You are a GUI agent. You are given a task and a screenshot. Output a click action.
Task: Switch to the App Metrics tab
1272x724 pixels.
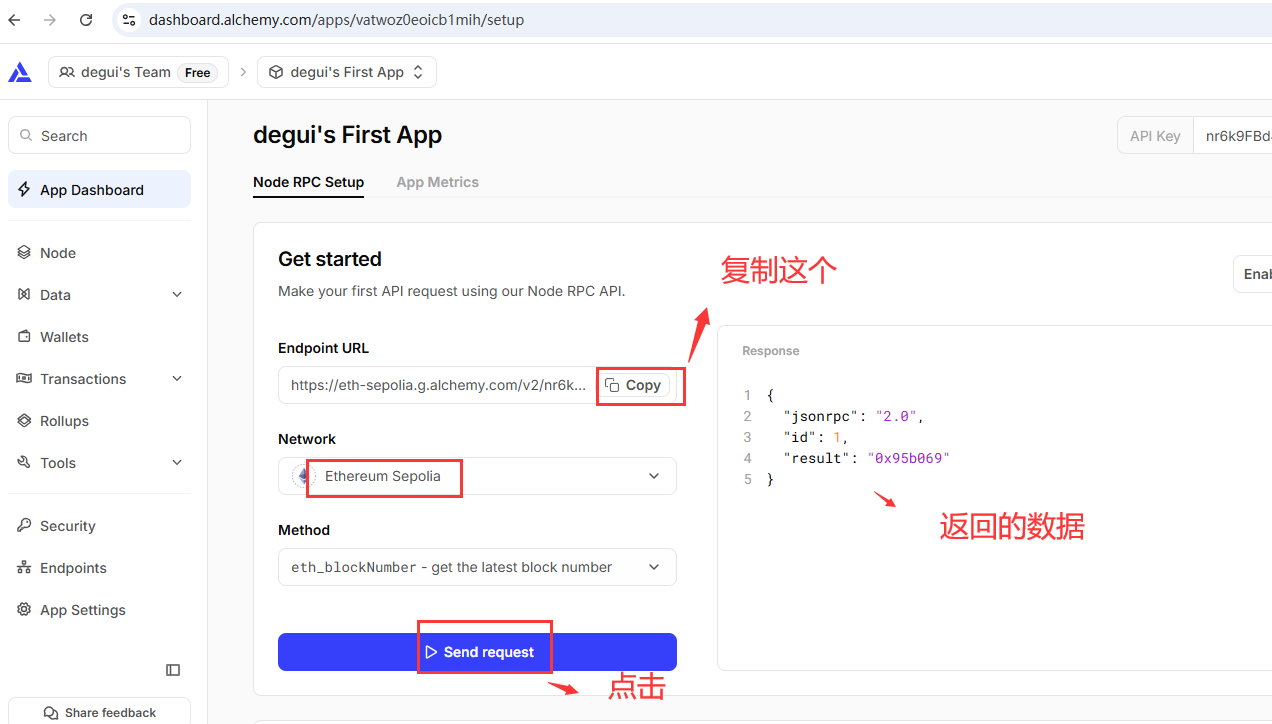[x=437, y=182]
